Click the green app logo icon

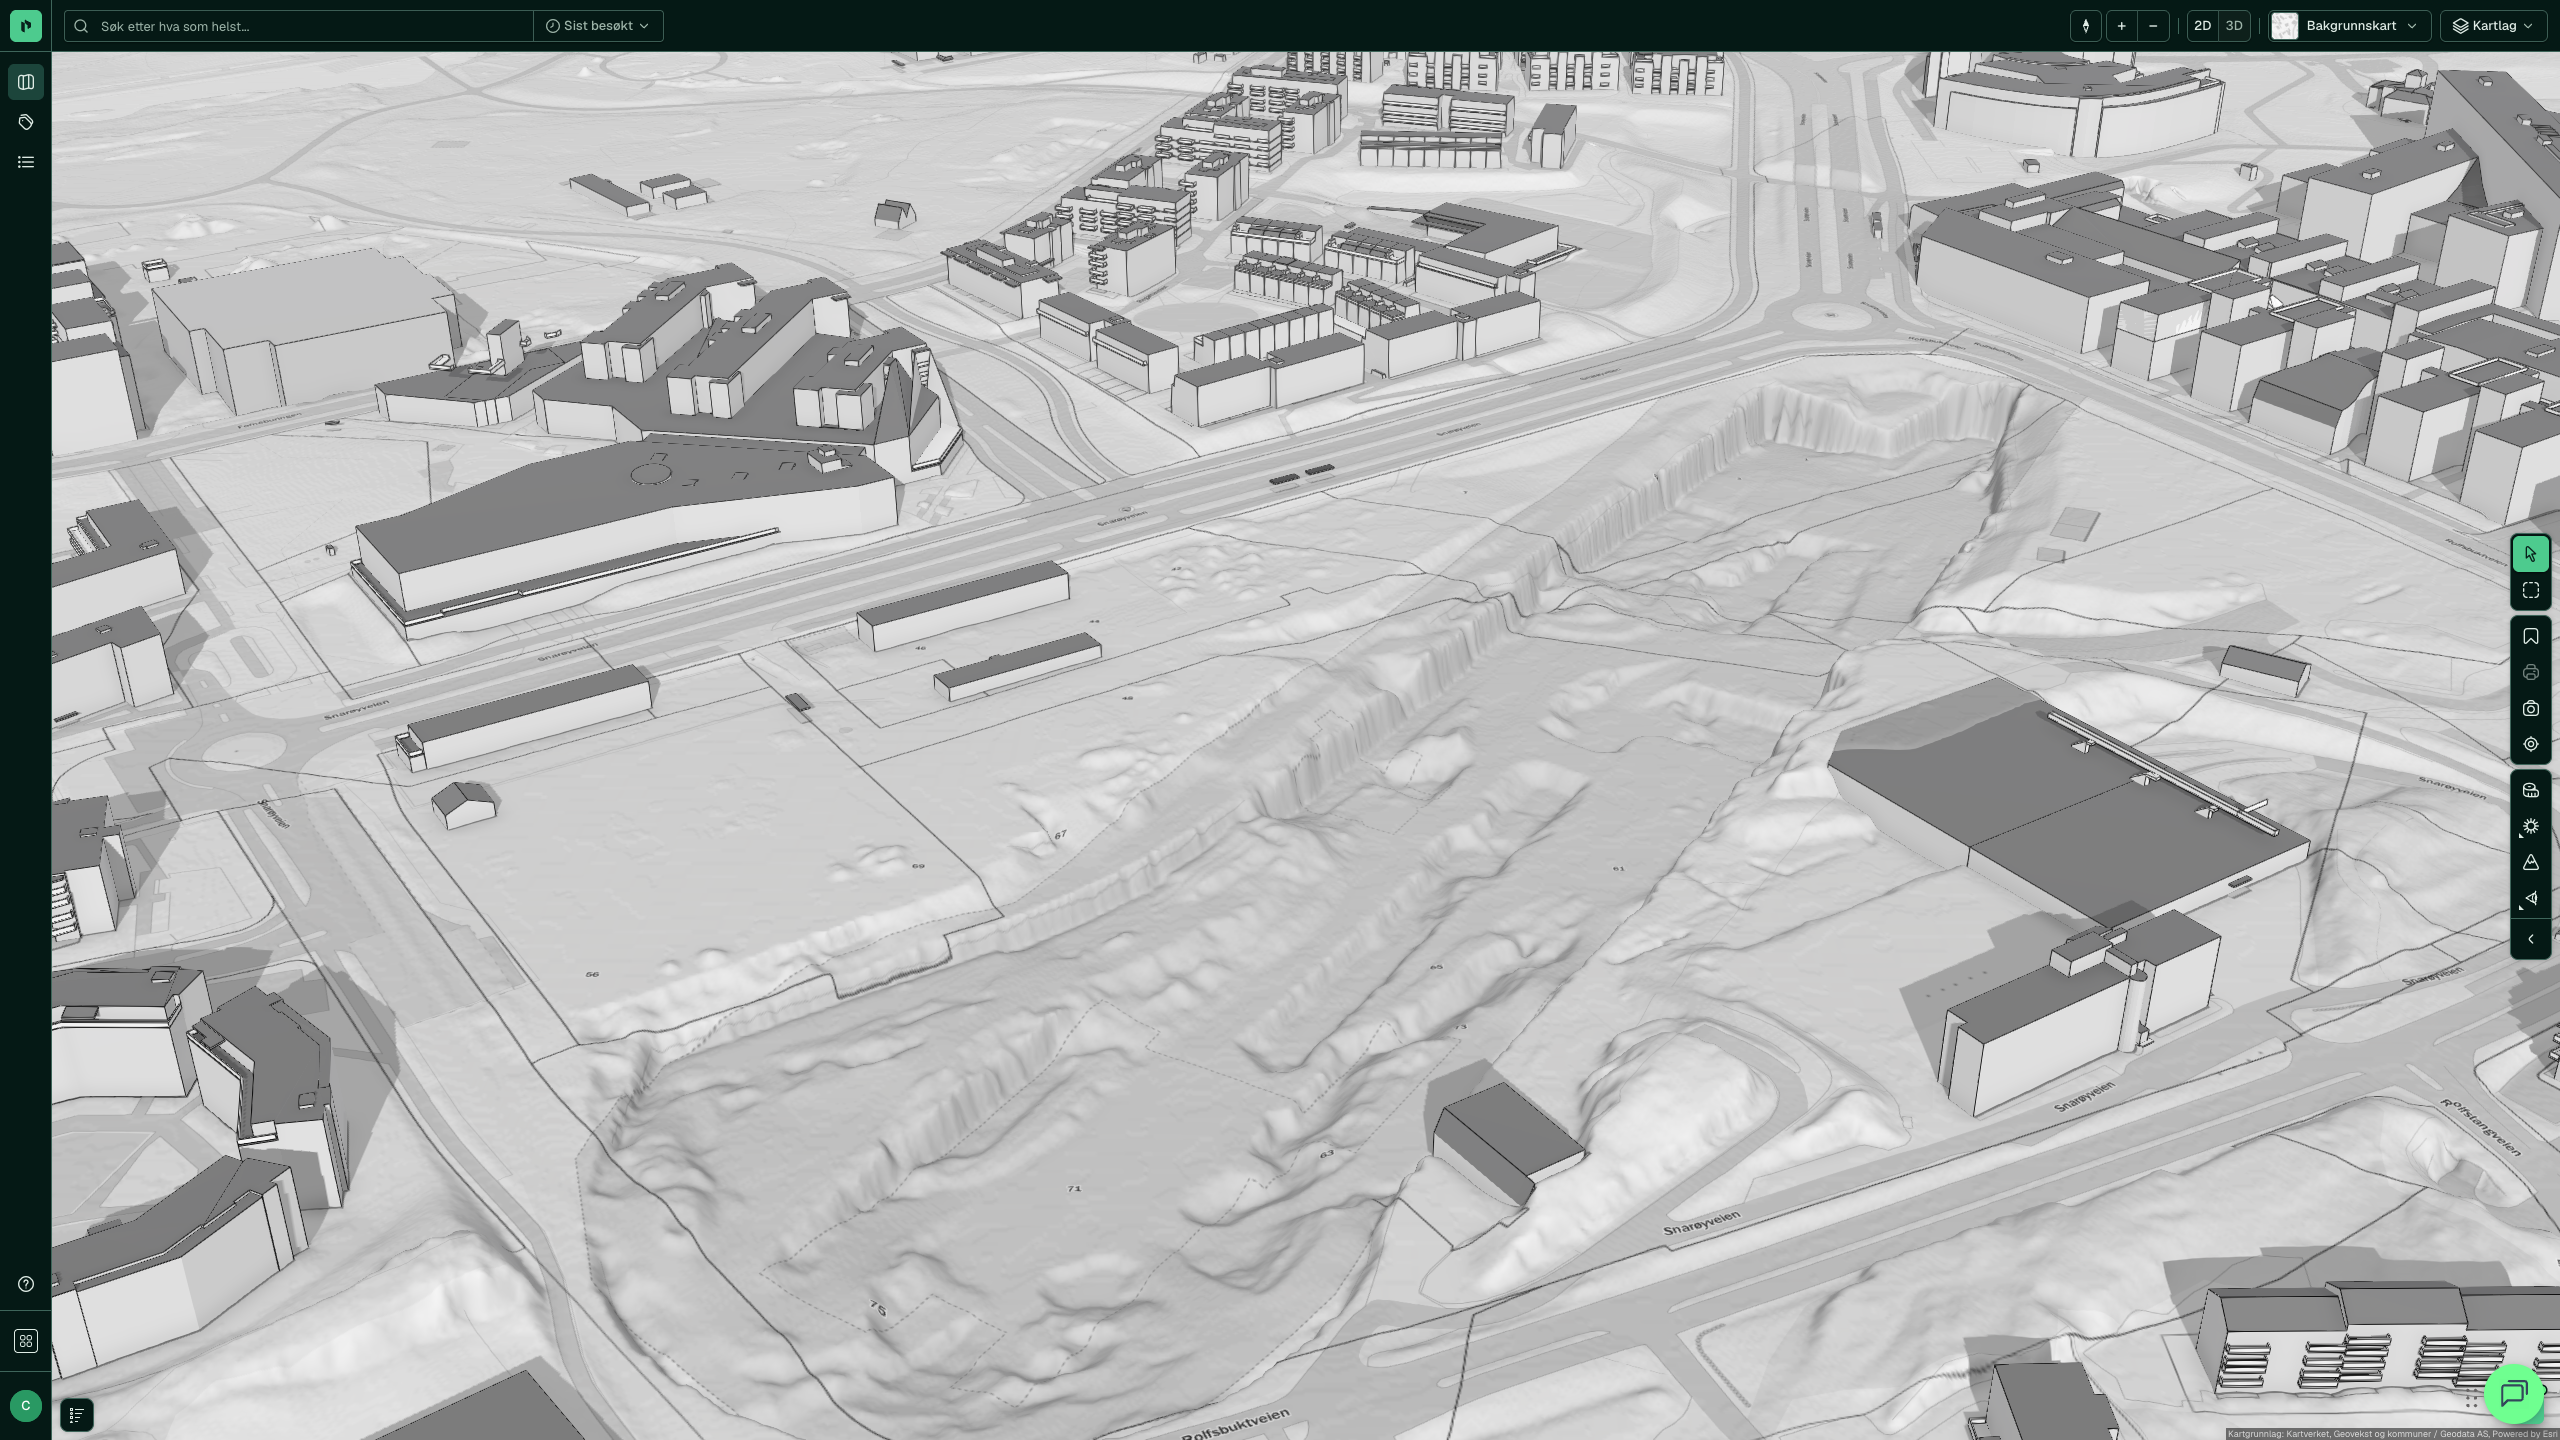tap(26, 26)
